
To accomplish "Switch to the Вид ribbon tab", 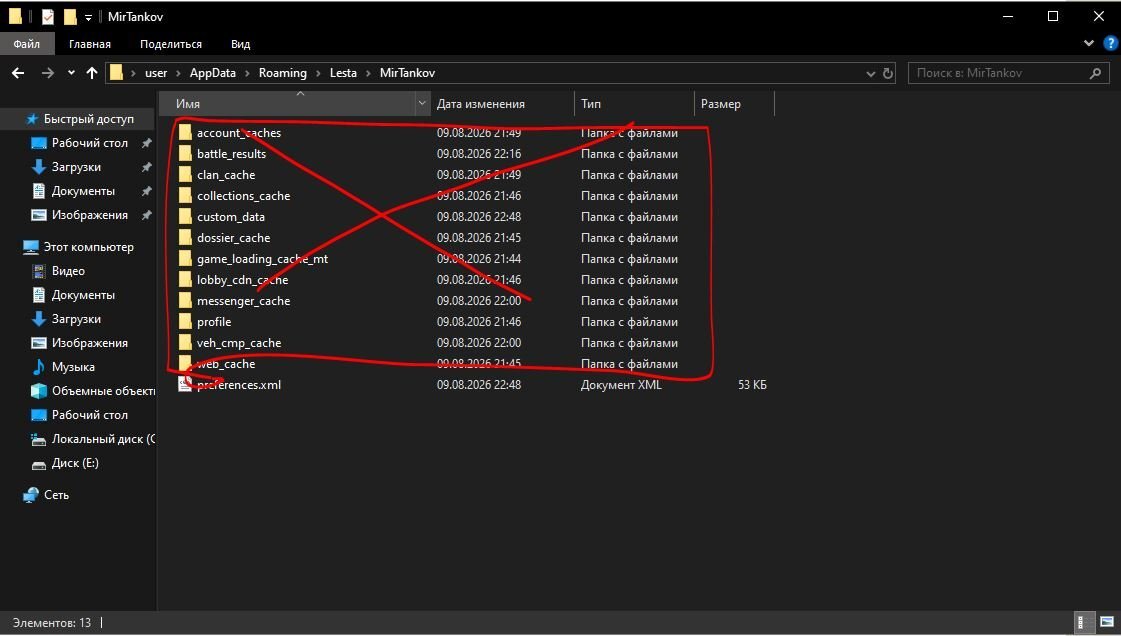I will click(x=240, y=44).
